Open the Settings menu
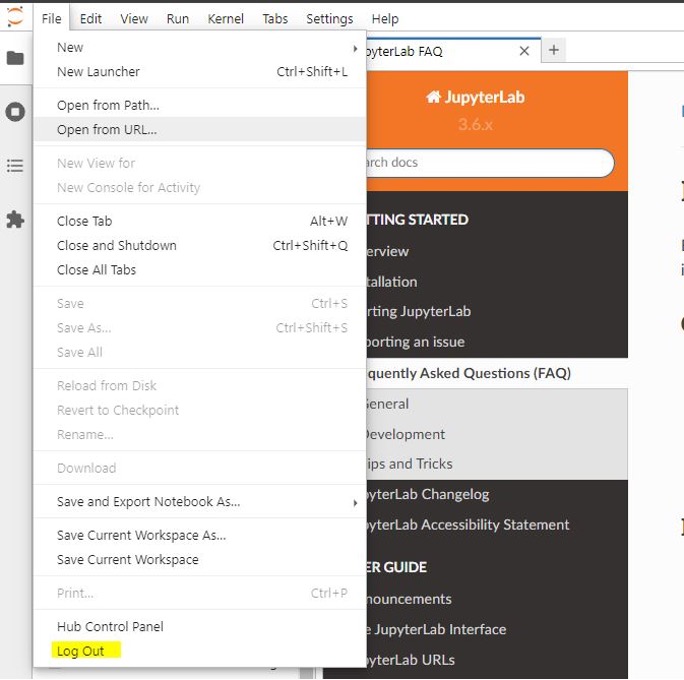This screenshot has height=680, width=684. 329,19
